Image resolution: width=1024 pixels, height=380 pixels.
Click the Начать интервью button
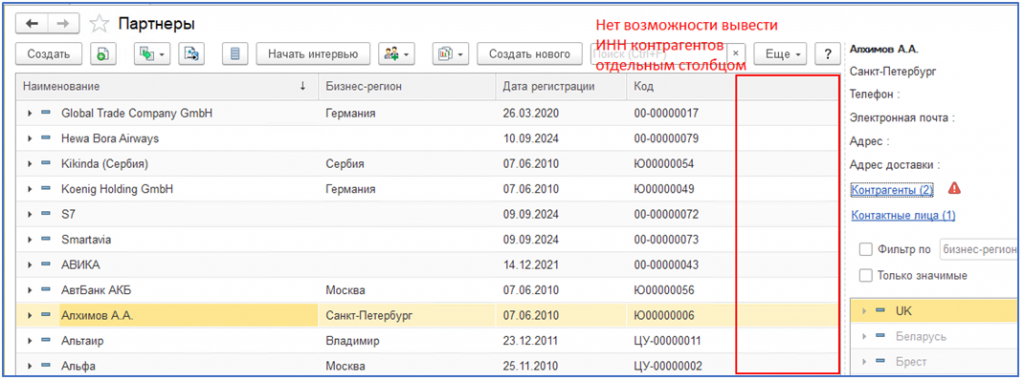point(313,54)
